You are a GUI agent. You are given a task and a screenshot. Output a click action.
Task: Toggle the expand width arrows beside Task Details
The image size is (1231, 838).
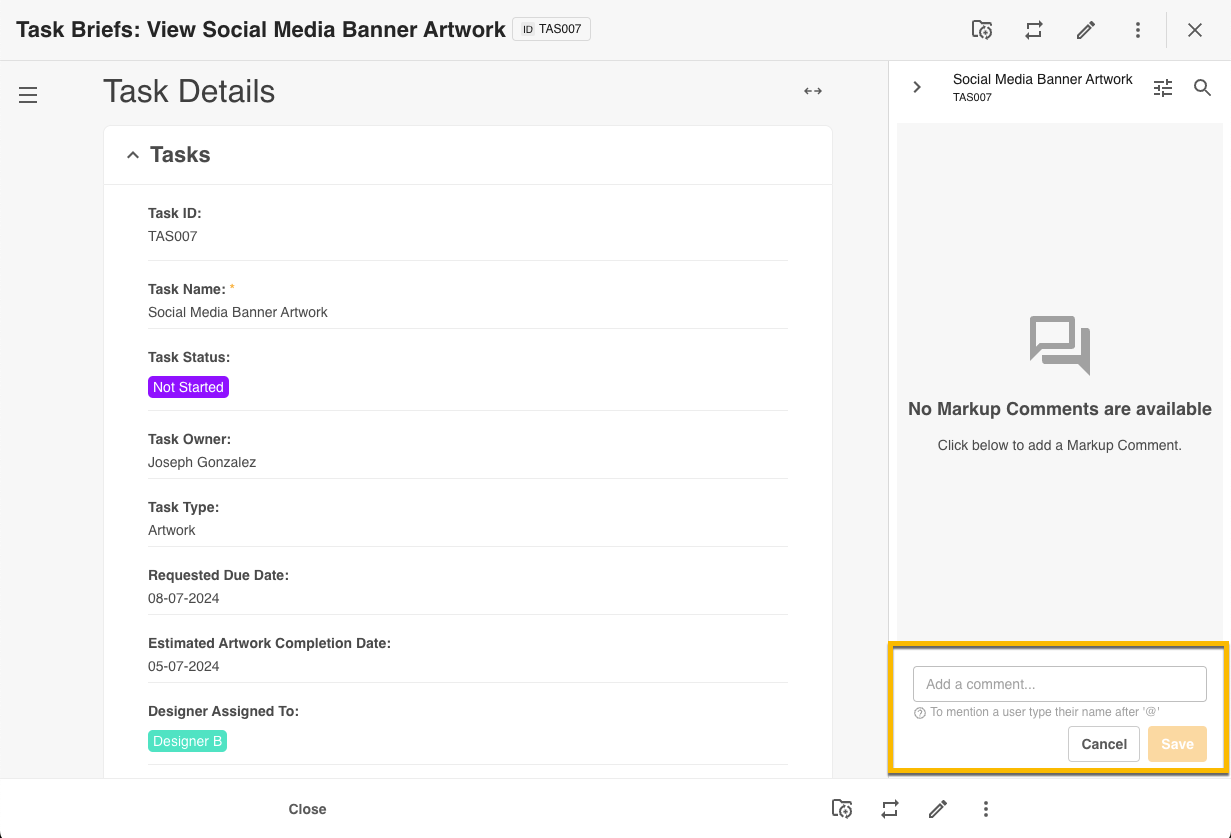(x=813, y=91)
